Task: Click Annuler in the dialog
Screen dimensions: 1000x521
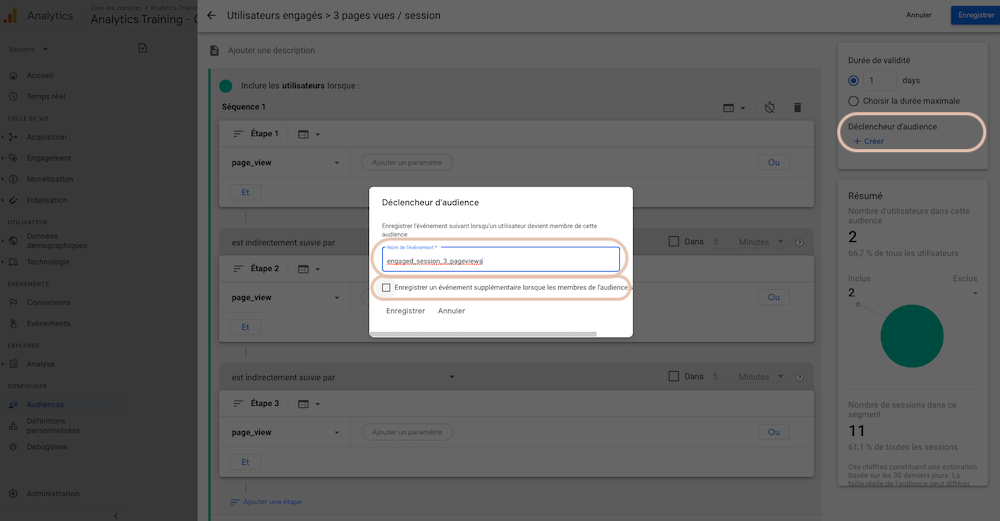Action: pos(452,311)
